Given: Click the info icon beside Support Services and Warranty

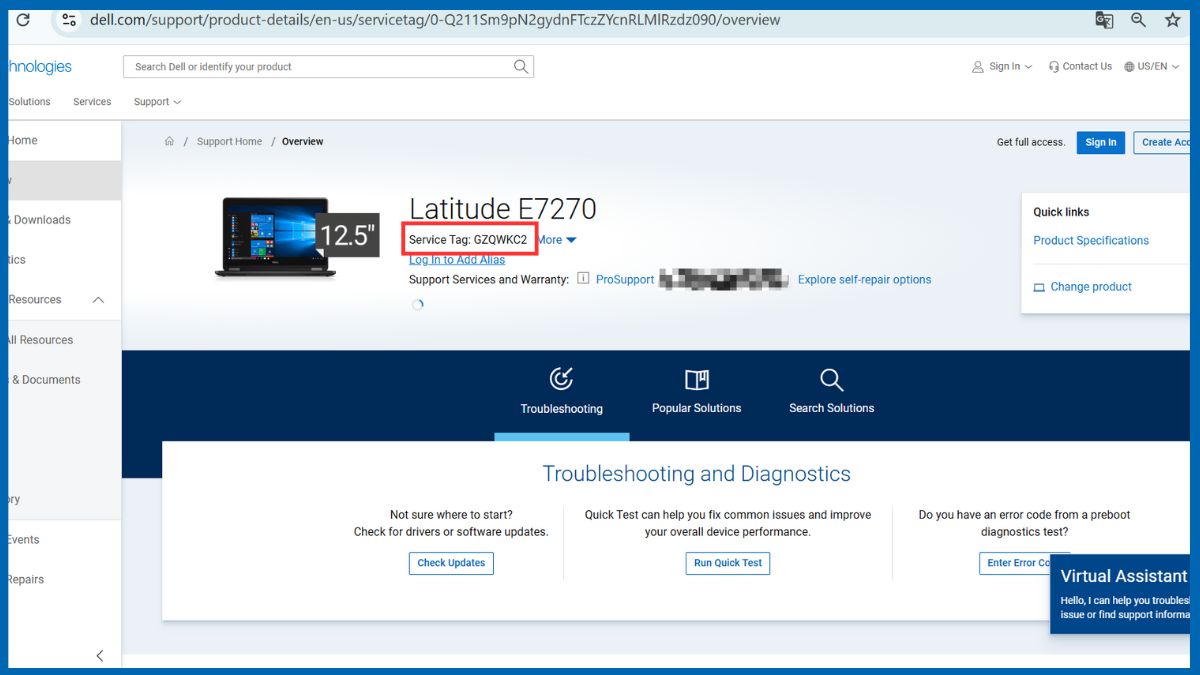Looking at the screenshot, I should click(x=583, y=279).
